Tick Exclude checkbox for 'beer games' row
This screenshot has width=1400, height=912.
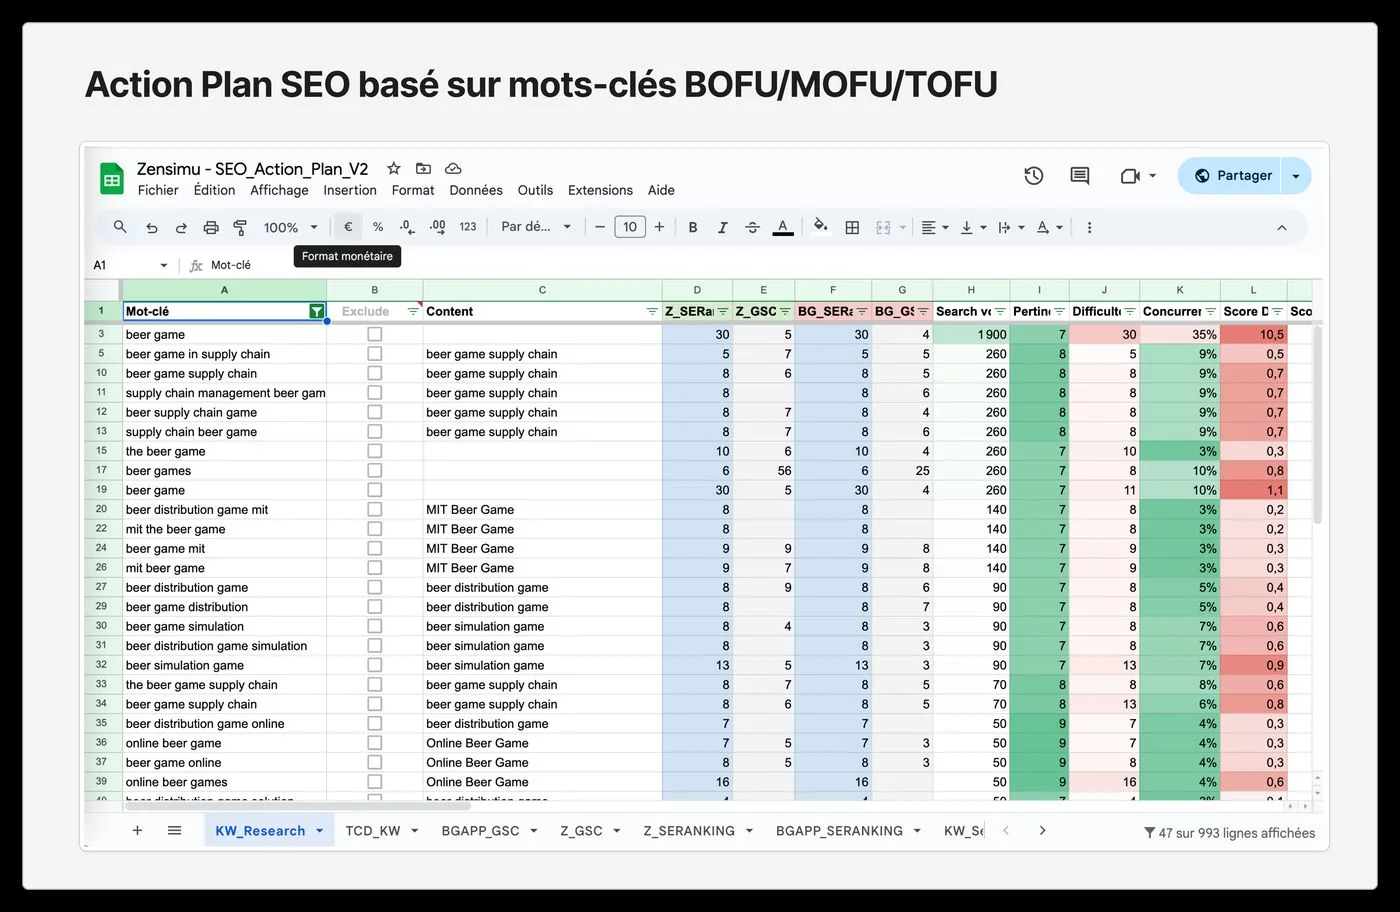374,470
